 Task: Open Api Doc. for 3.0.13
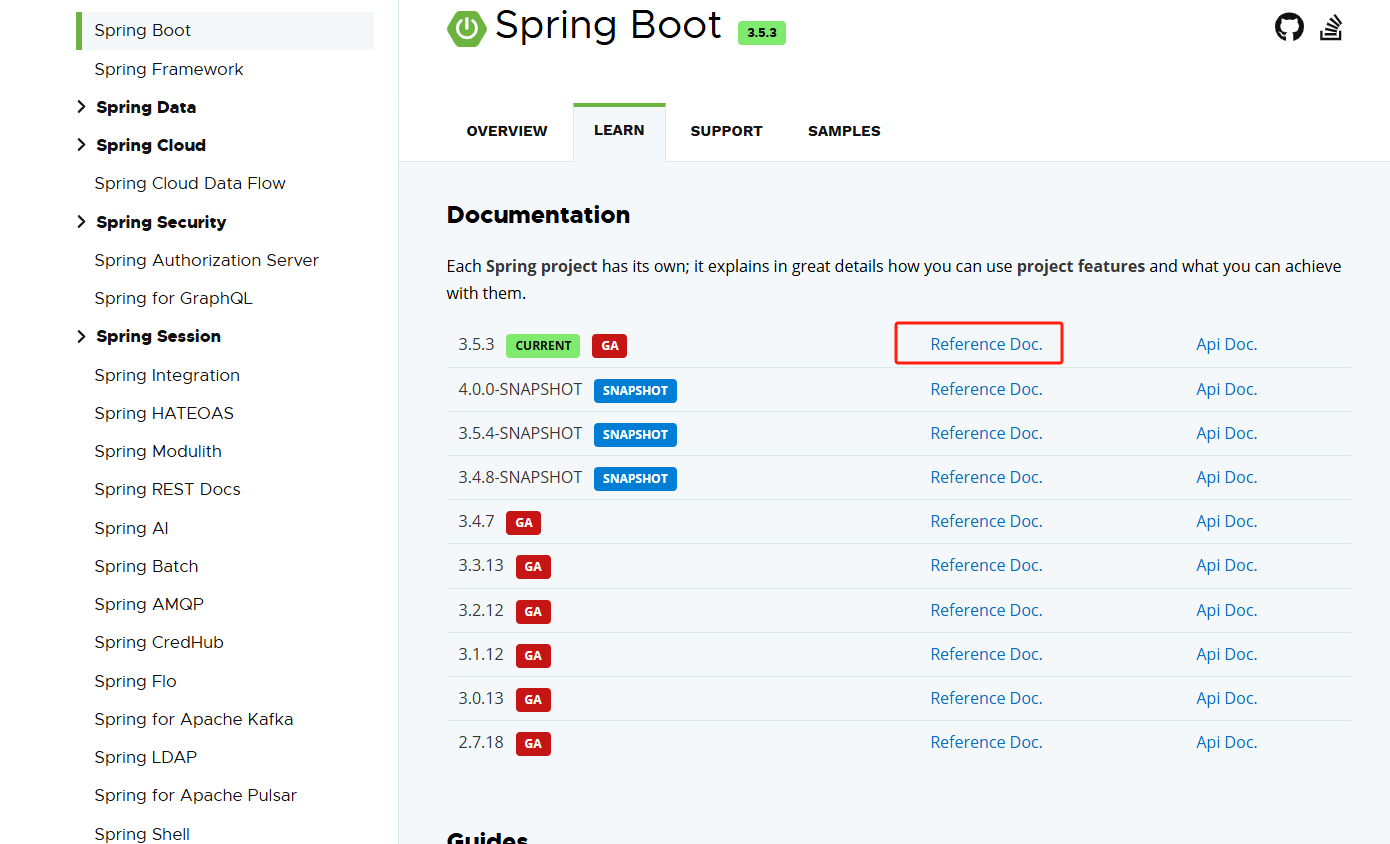tap(1227, 698)
